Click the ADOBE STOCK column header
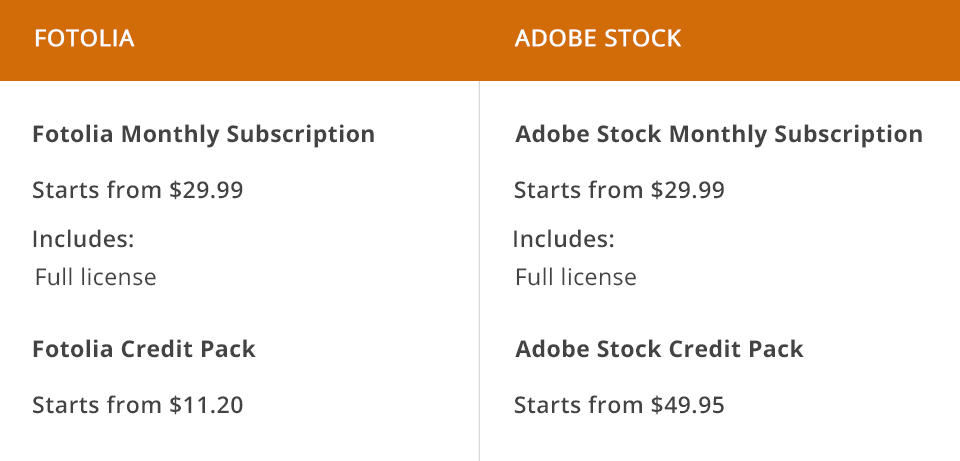The height and width of the screenshot is (461, 960). [597, 39]
